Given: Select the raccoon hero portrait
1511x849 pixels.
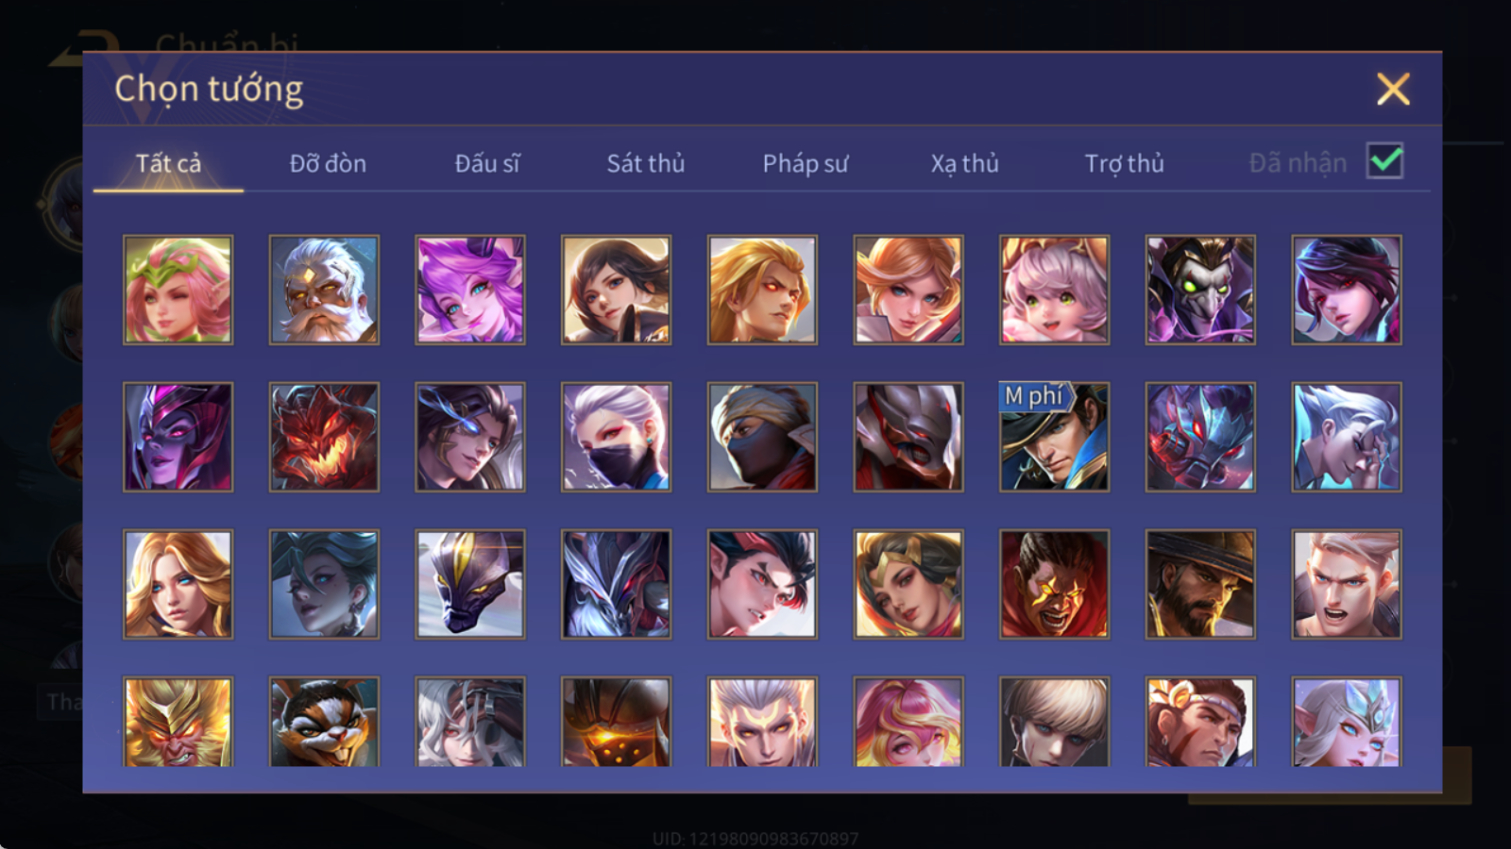Looking at the screenshot, I should [x=324, y=722].
